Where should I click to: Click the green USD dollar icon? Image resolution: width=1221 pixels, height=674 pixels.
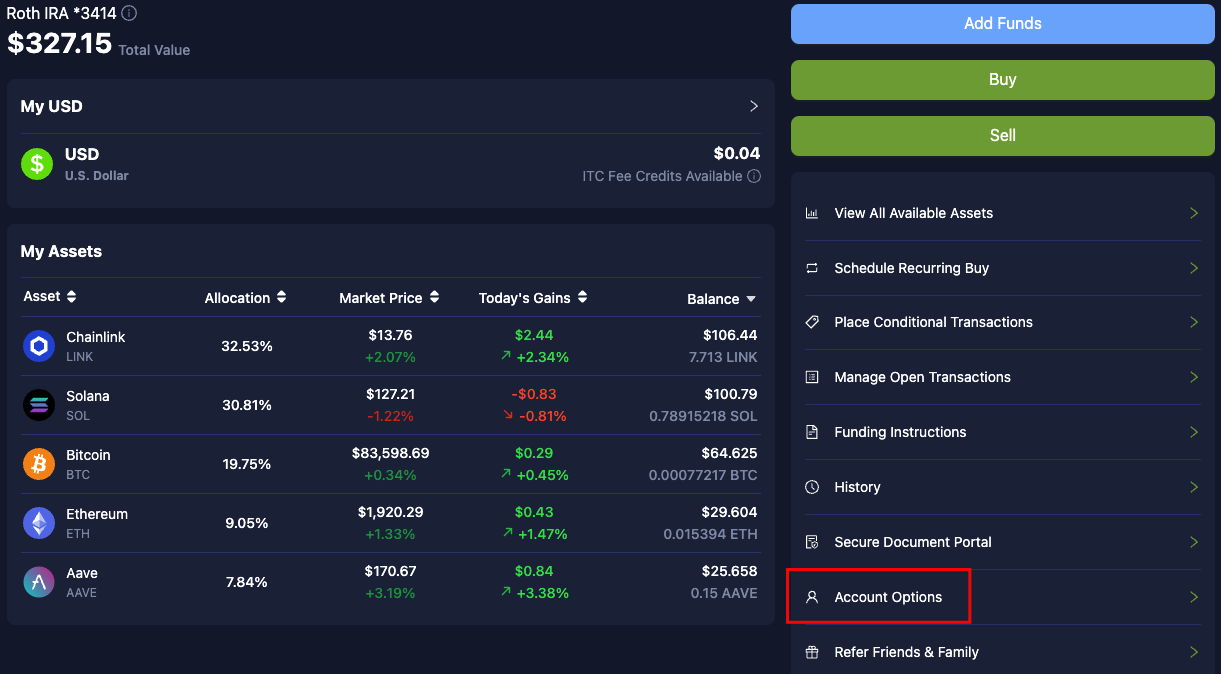(x=38, y=164)
